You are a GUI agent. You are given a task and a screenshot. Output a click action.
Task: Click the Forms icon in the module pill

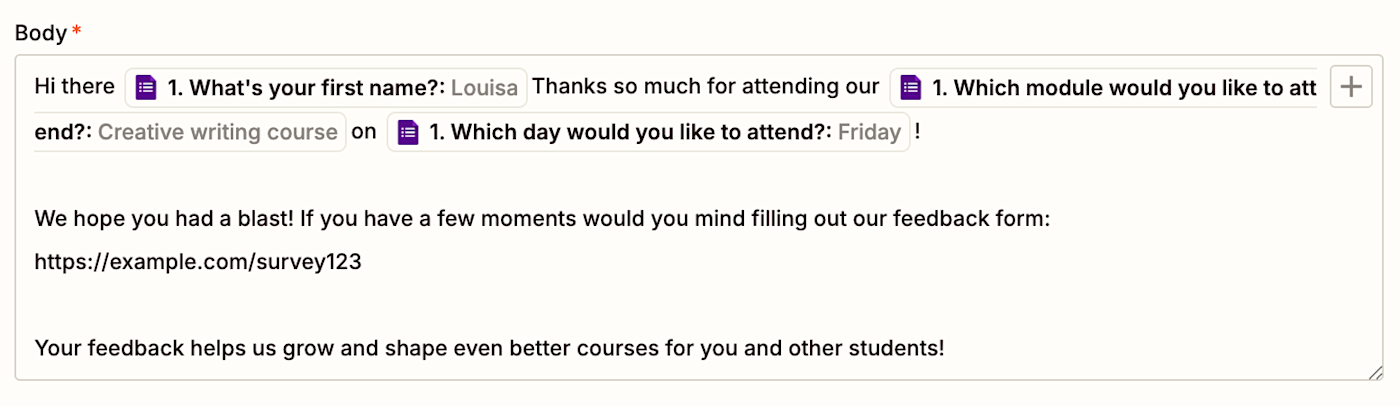911,88
